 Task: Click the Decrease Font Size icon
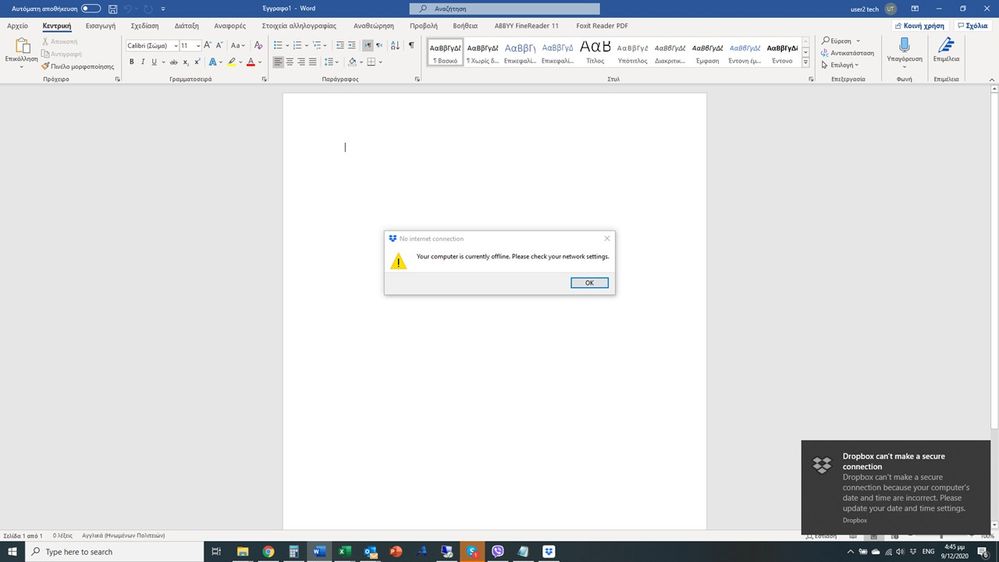[219, 45]
